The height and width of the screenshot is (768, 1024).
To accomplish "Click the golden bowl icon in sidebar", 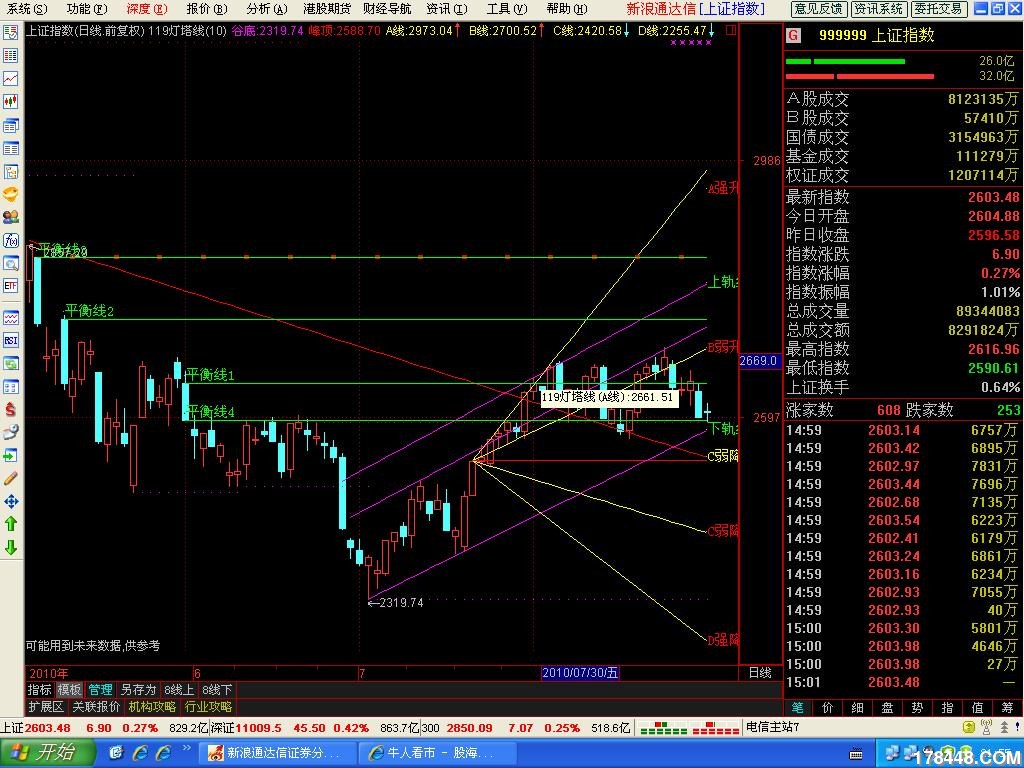I will click(x=10, y=194).
